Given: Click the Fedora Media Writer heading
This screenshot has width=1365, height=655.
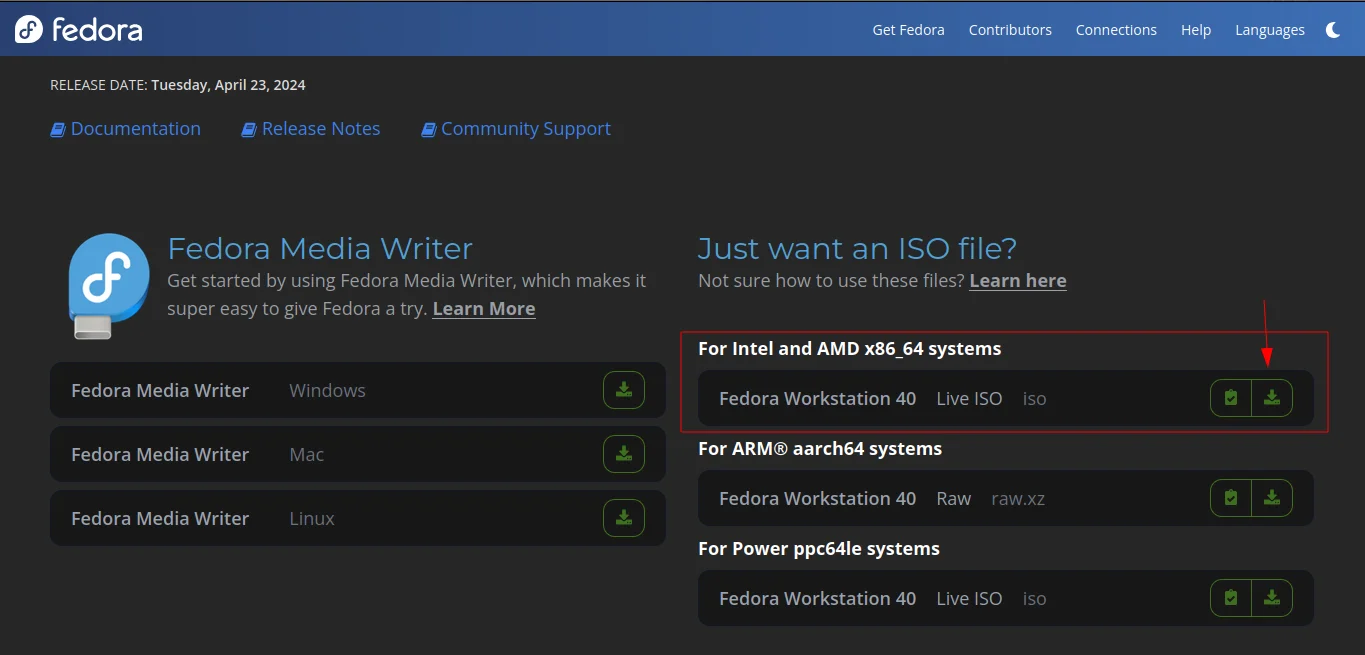Looking at the screenshot, I should (x=320, y=248).
